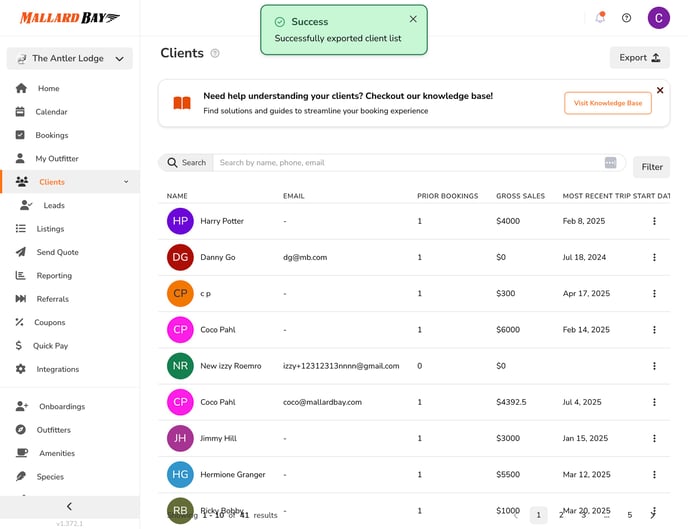Click the GROSS SALES column header
Viewport: 688px width, 529px height.
tap(520, 196)
